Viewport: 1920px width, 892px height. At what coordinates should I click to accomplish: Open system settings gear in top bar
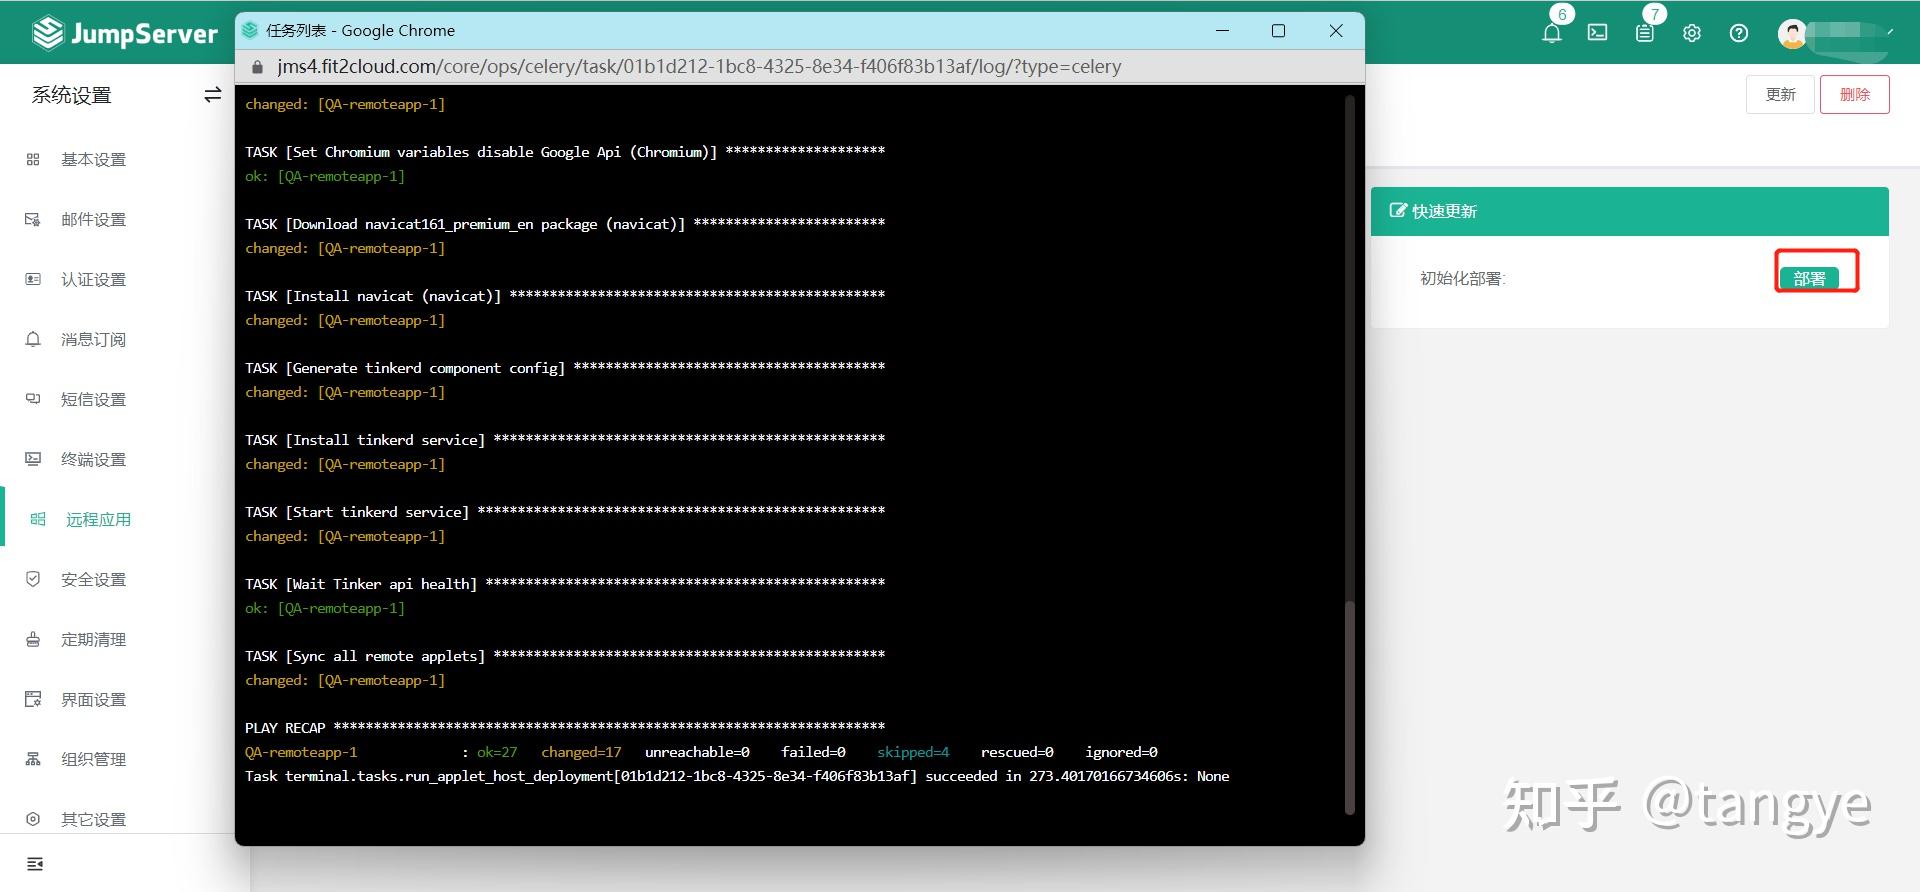tap(1692, 33)
